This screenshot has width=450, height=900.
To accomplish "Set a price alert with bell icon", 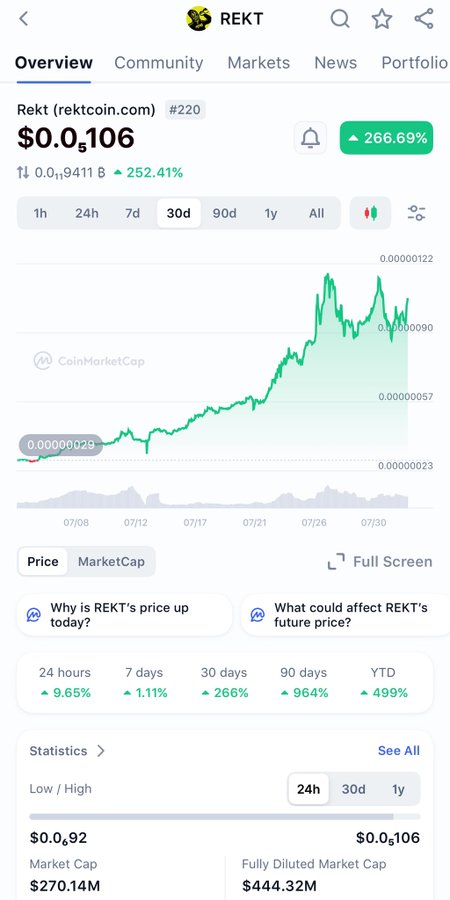I will [311, 138].
